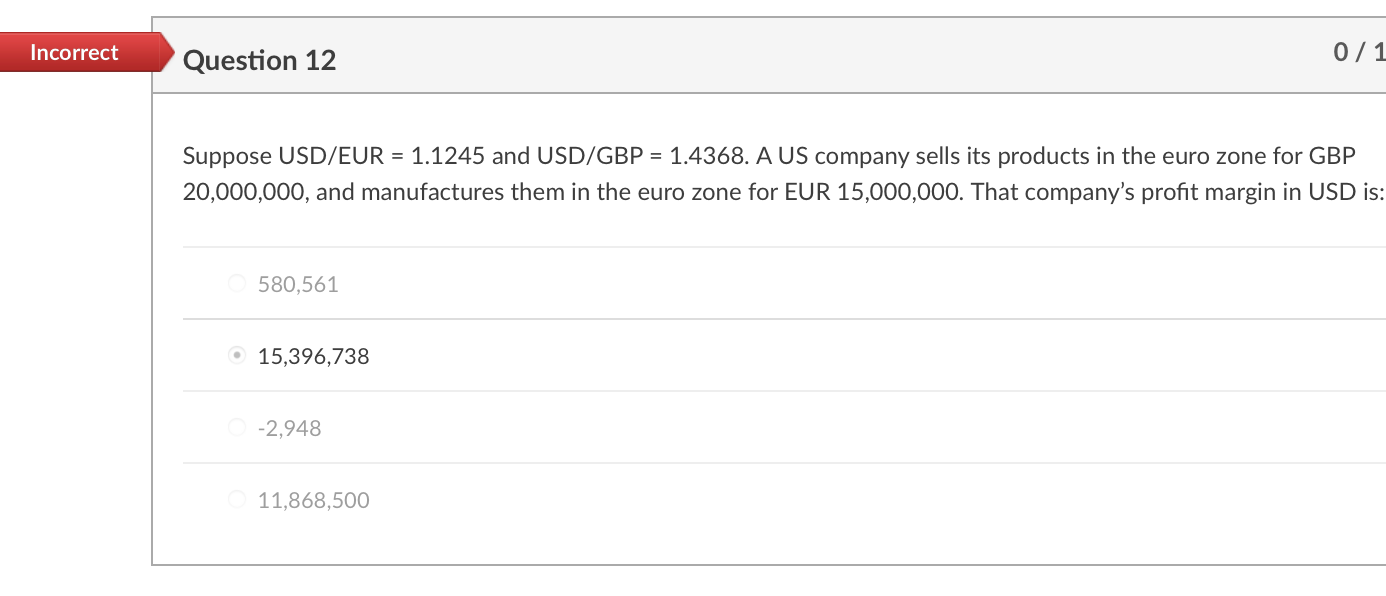This screenshot has height=596, width=1386.
Task: Click the question card border
Action: pos(152,300)
